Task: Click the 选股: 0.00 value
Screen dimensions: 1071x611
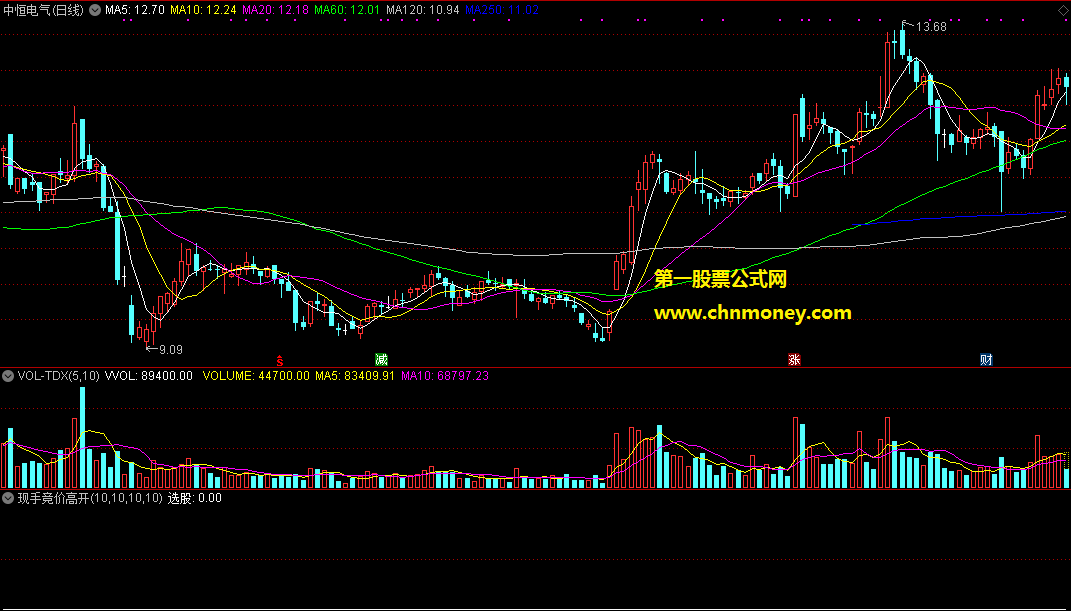Action: click(195, 498)
